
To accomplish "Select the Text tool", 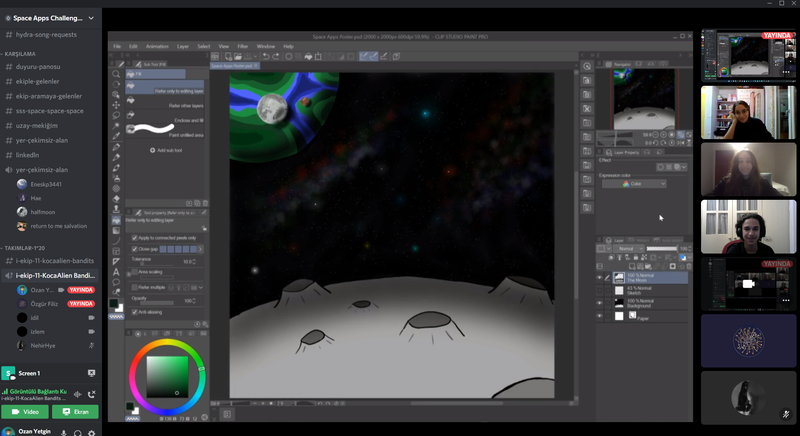I will point(116,271).
